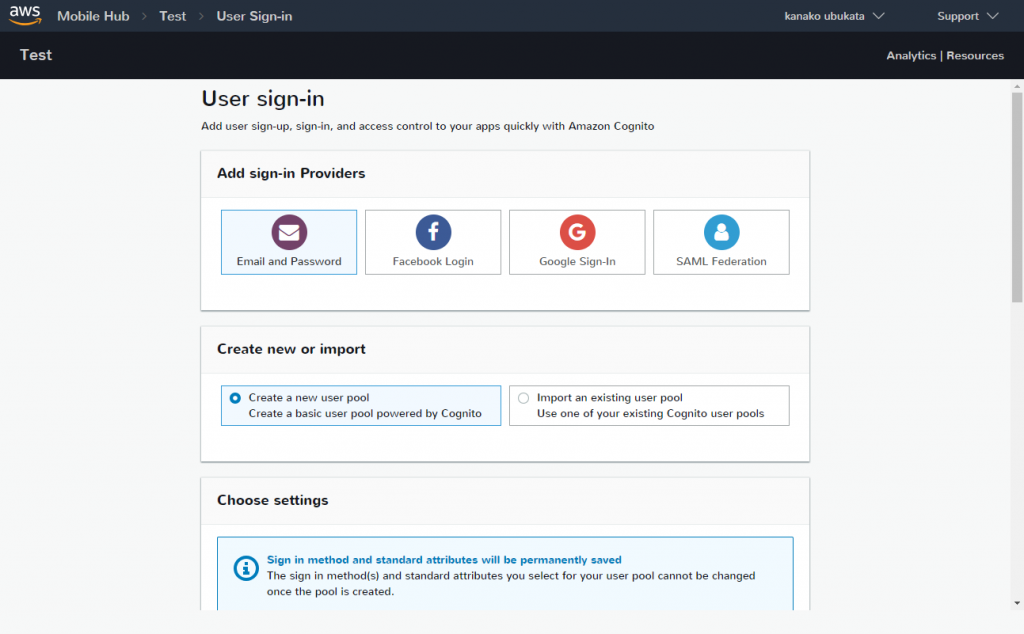Screen dimensions: 1024x634
Task: Click the User Sign-in breadcrumb
Action: pos(254,16)
